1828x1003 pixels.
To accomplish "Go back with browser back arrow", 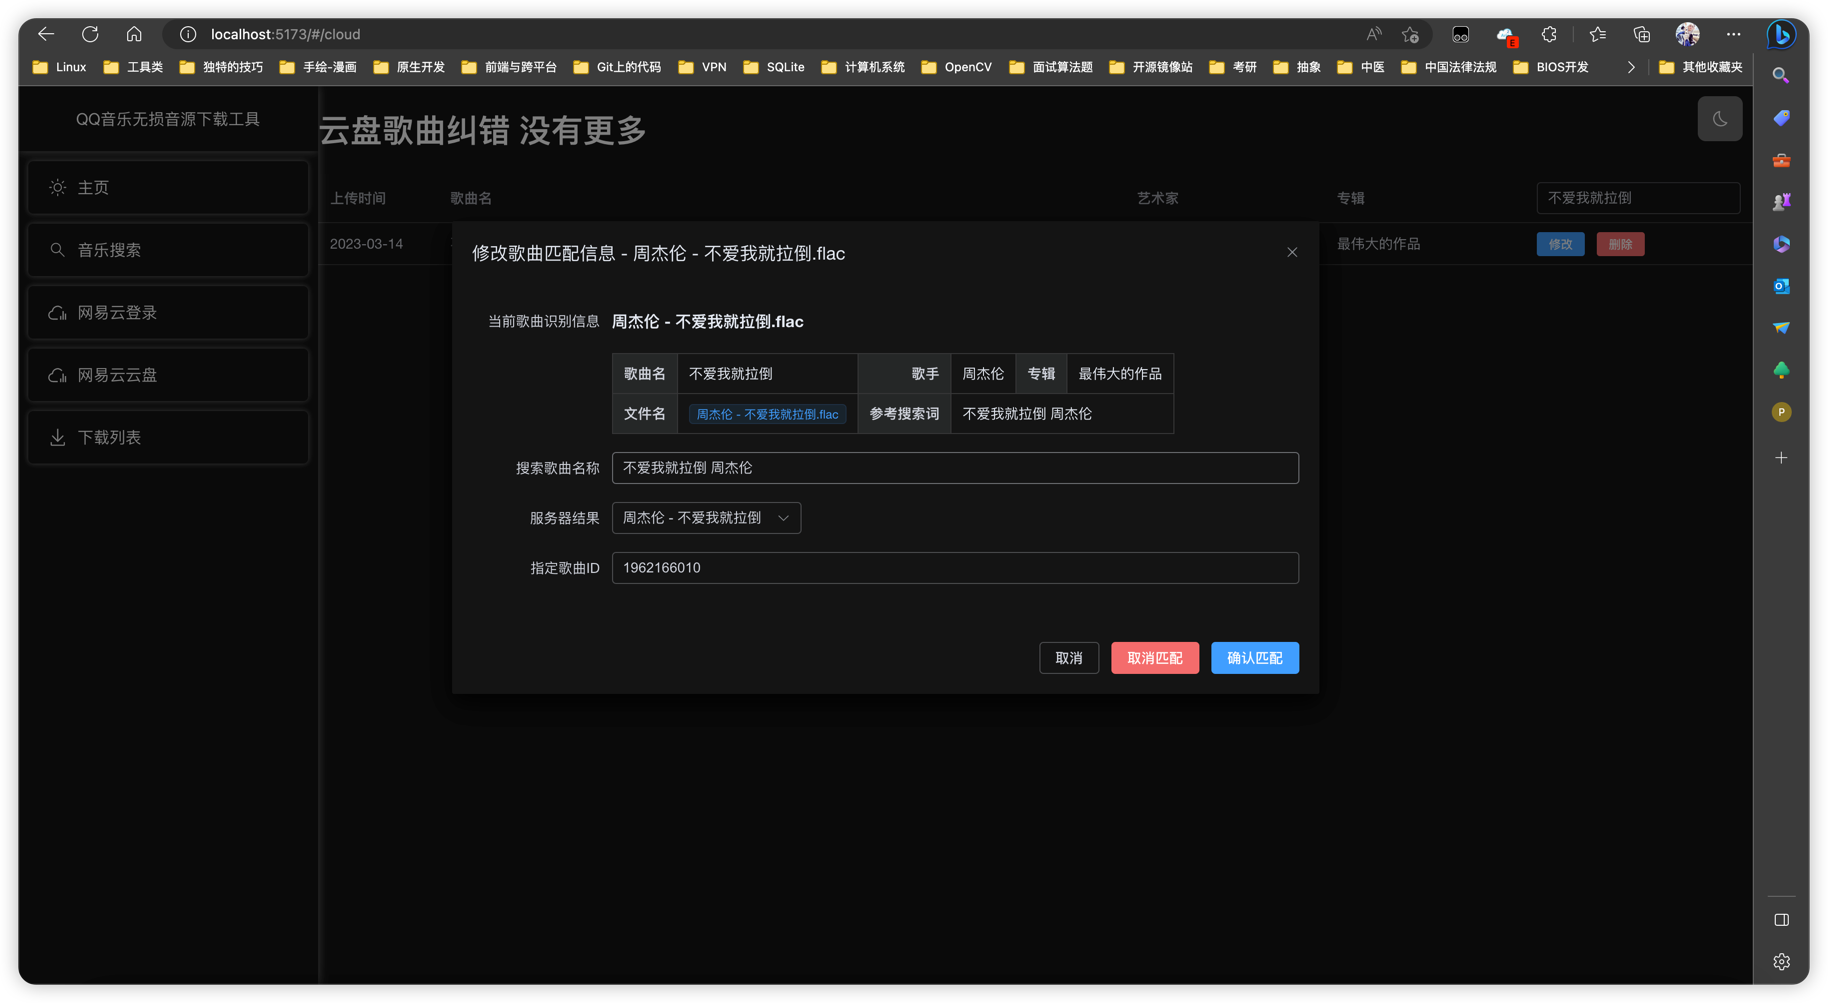I will point(46,34).
